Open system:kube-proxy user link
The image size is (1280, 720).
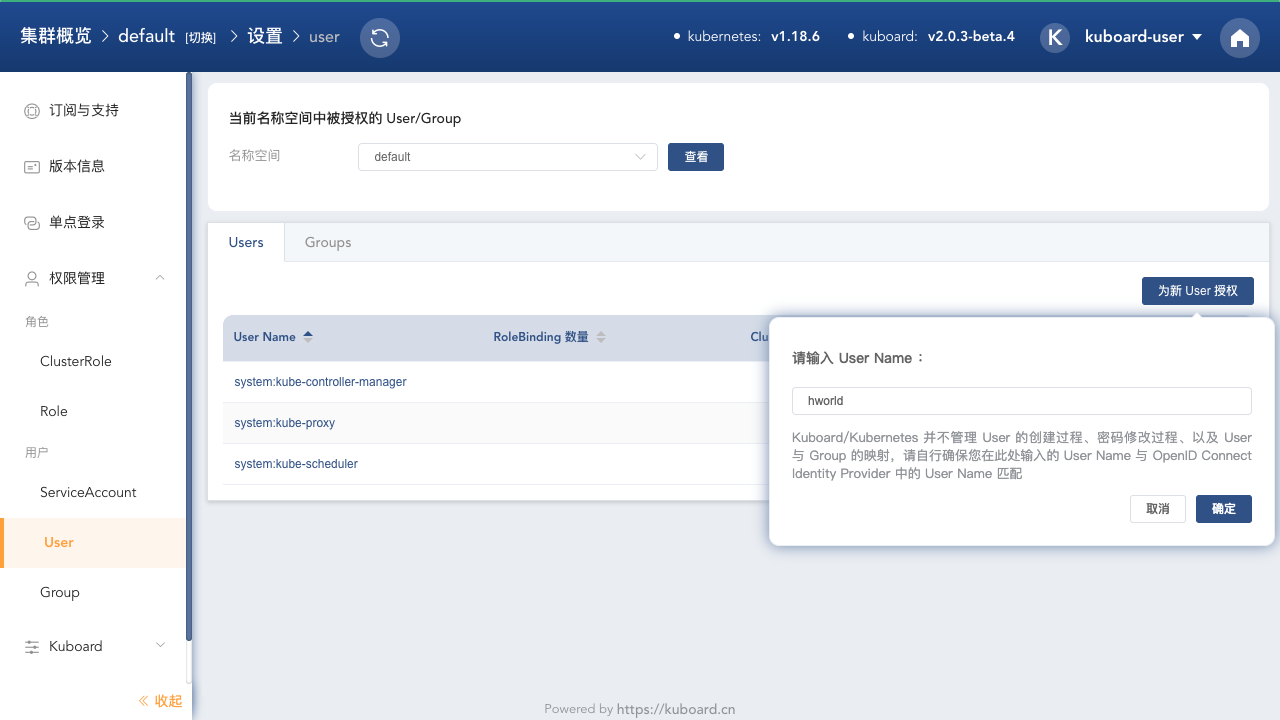285,423
